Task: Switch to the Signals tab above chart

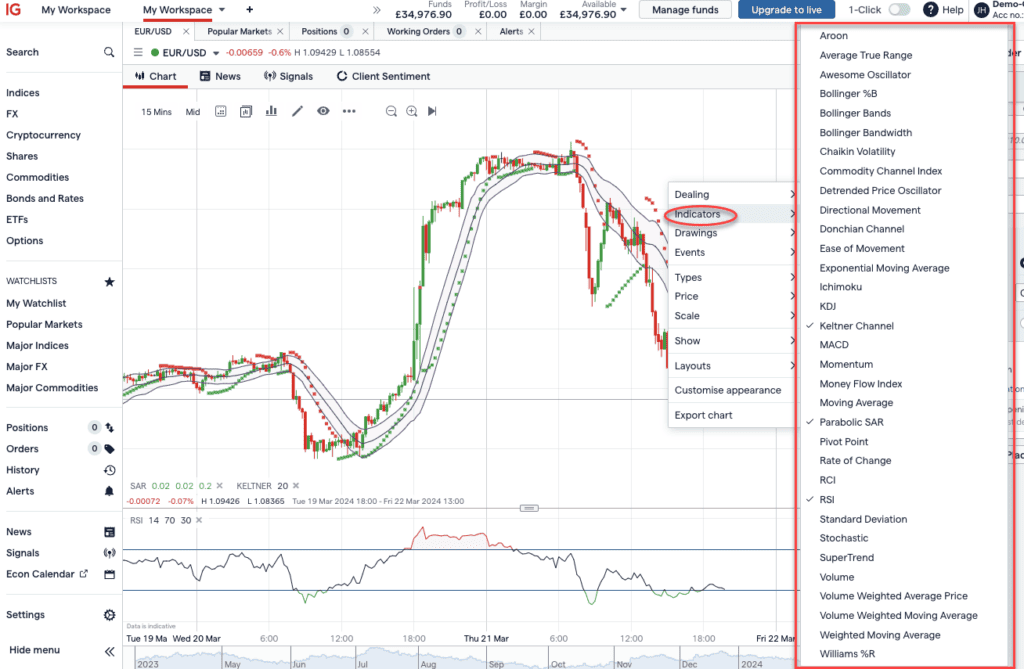Action: (288, 76)
